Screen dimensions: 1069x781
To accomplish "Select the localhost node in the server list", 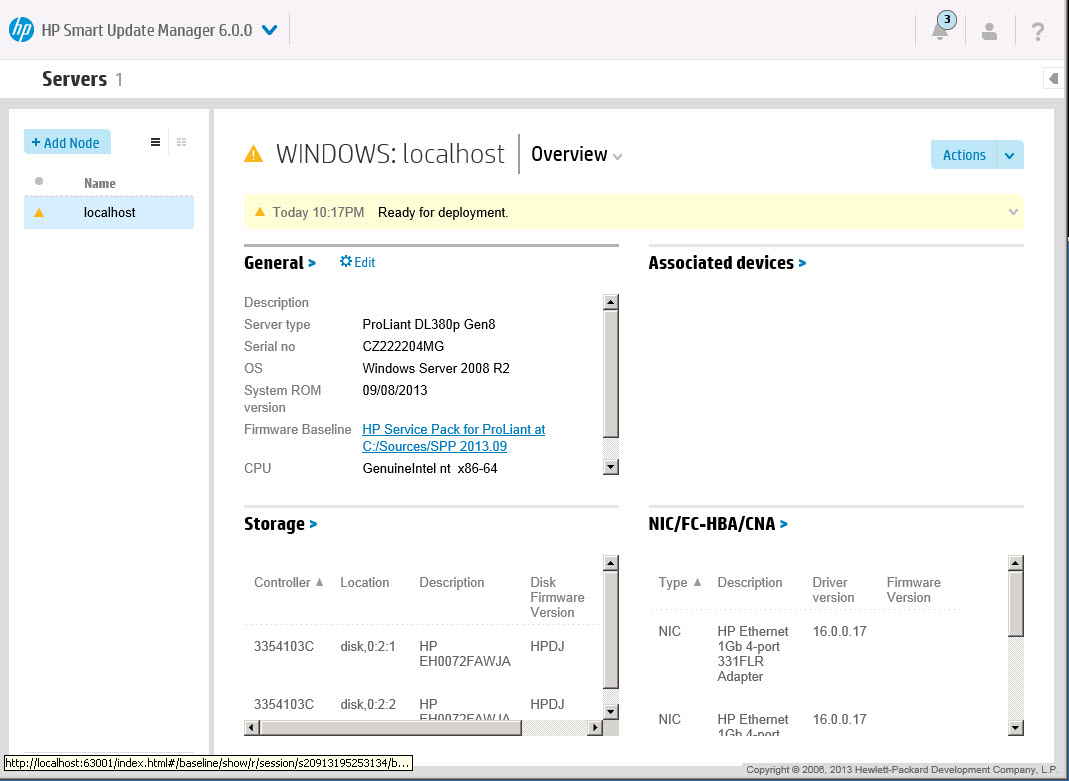I will (109, 213).
